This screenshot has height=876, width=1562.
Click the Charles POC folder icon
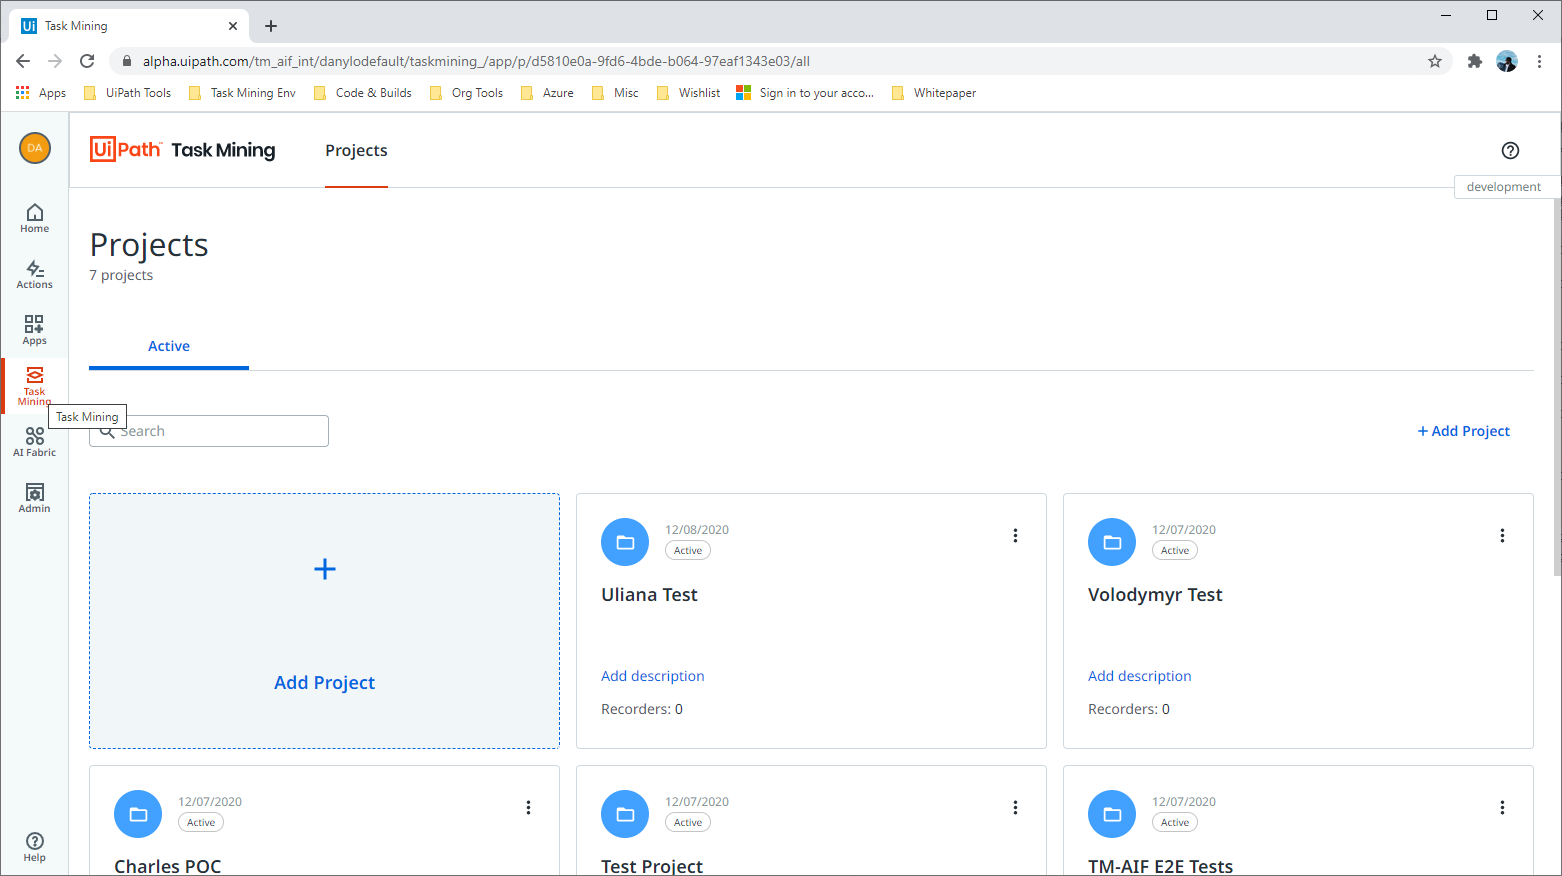click(138, 814)
